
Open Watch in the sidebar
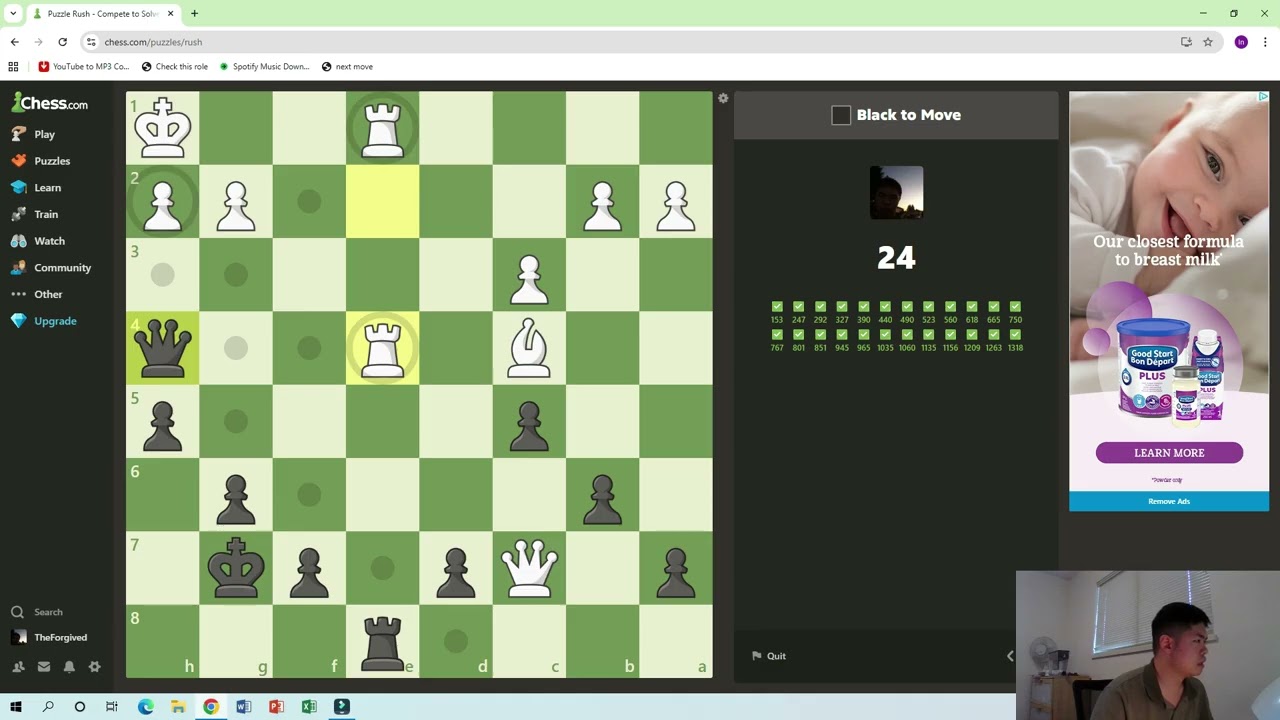tap(38, 241)
